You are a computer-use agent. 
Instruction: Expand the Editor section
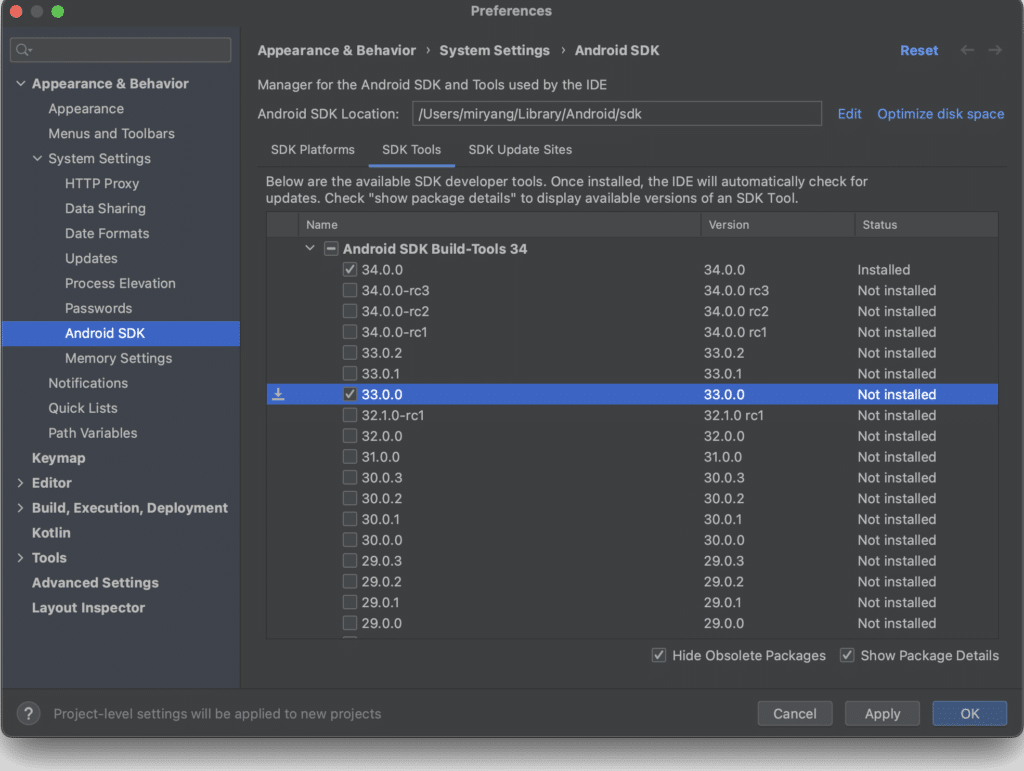coord(20,483)
